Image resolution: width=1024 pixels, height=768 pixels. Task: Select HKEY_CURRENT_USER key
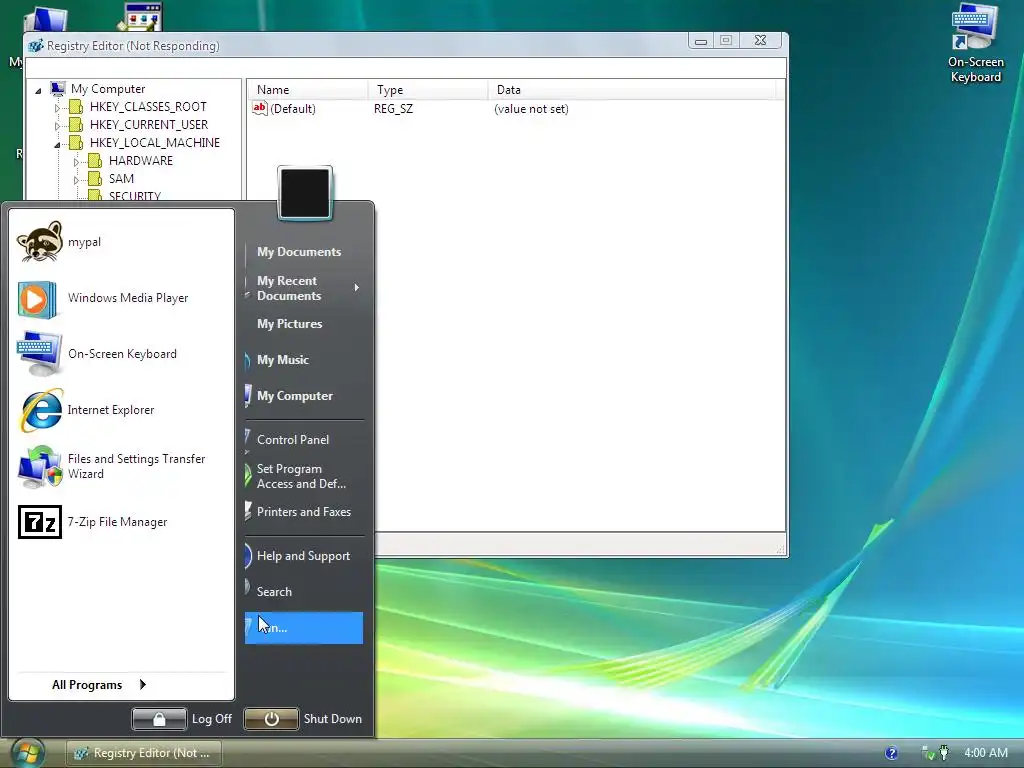click(x=149, y=125)
